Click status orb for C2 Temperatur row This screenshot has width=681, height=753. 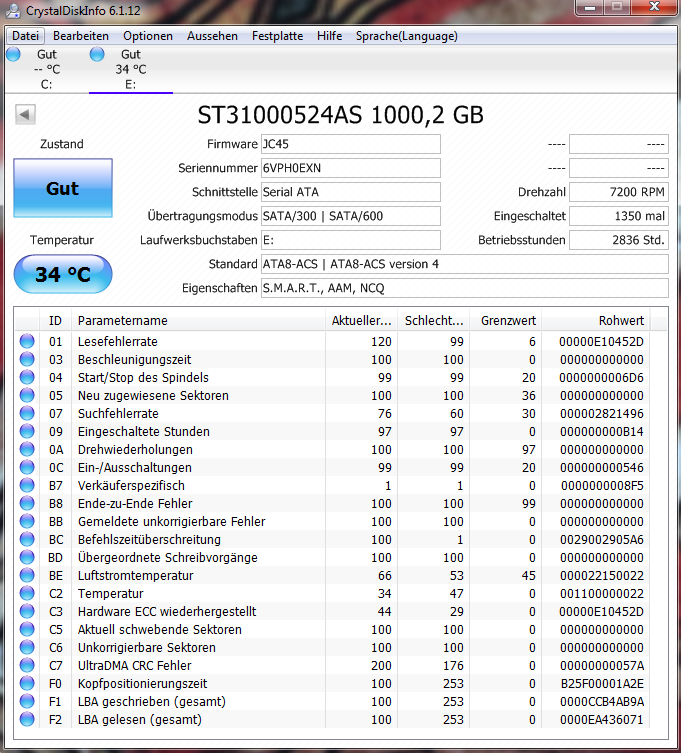pyautogui.click(x=27, y=594)
